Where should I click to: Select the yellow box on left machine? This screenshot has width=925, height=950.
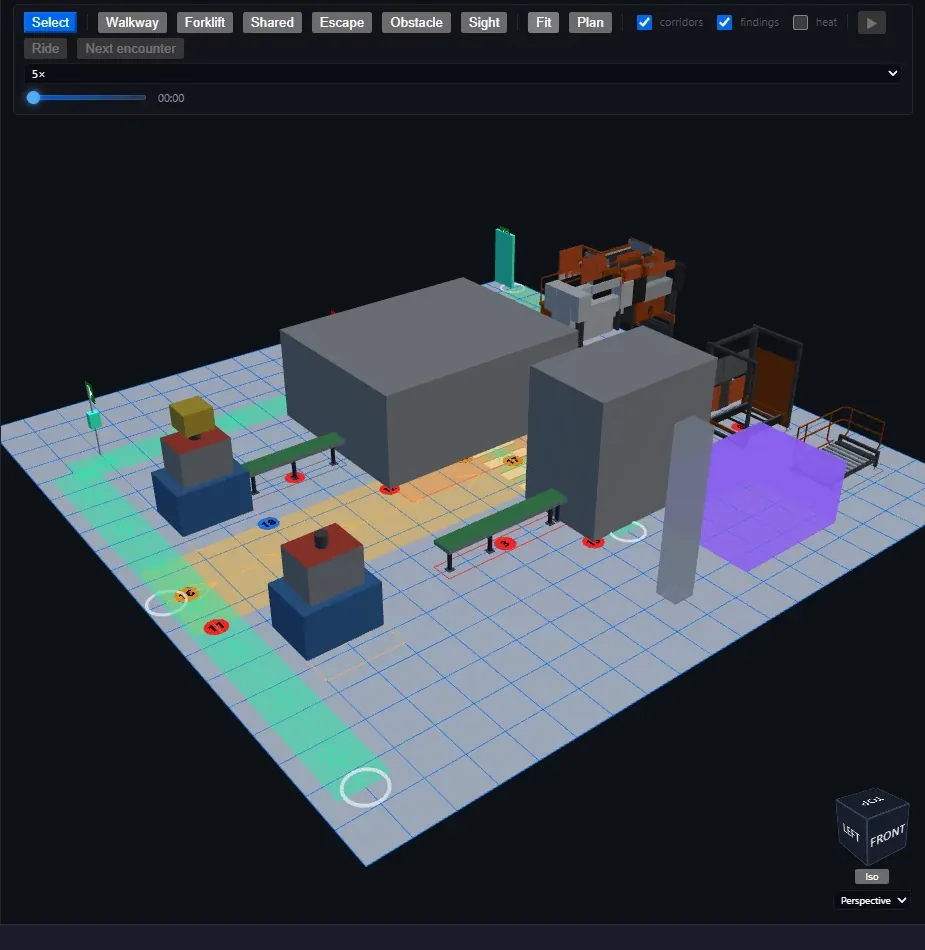[192, 415]
